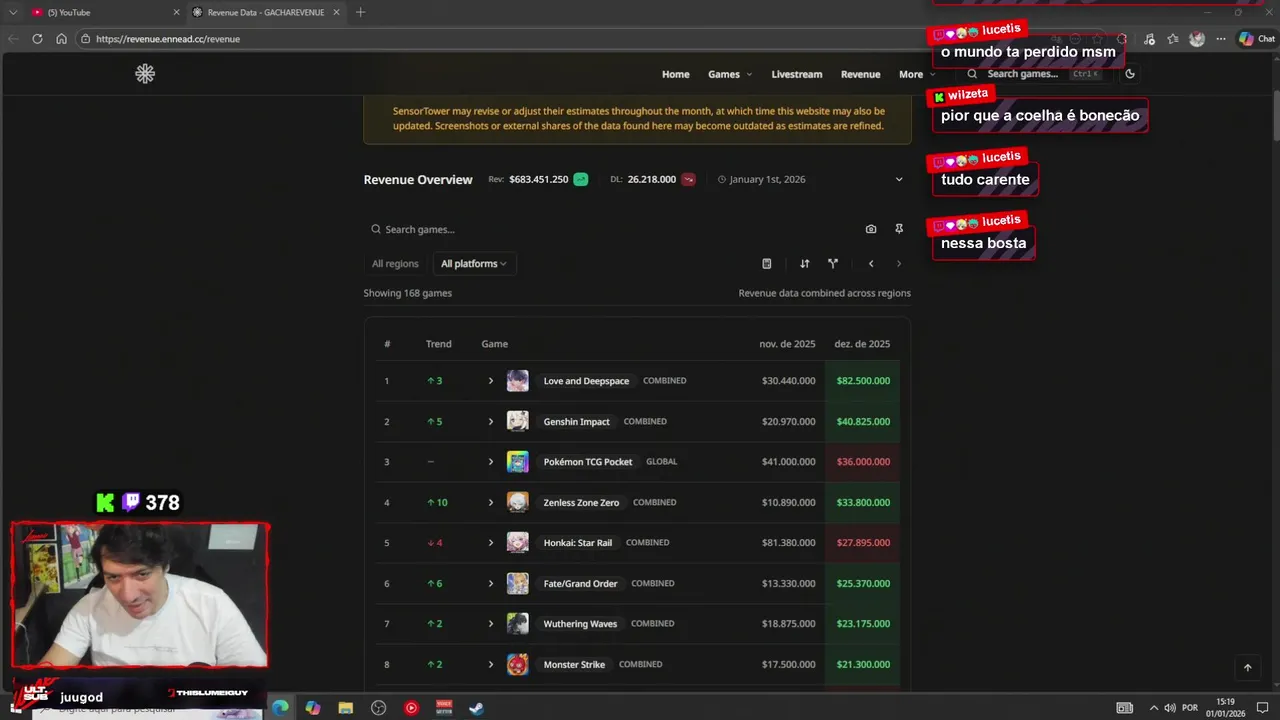
Task: Click the snowflake site logo
Action: [x=145, y=74]
